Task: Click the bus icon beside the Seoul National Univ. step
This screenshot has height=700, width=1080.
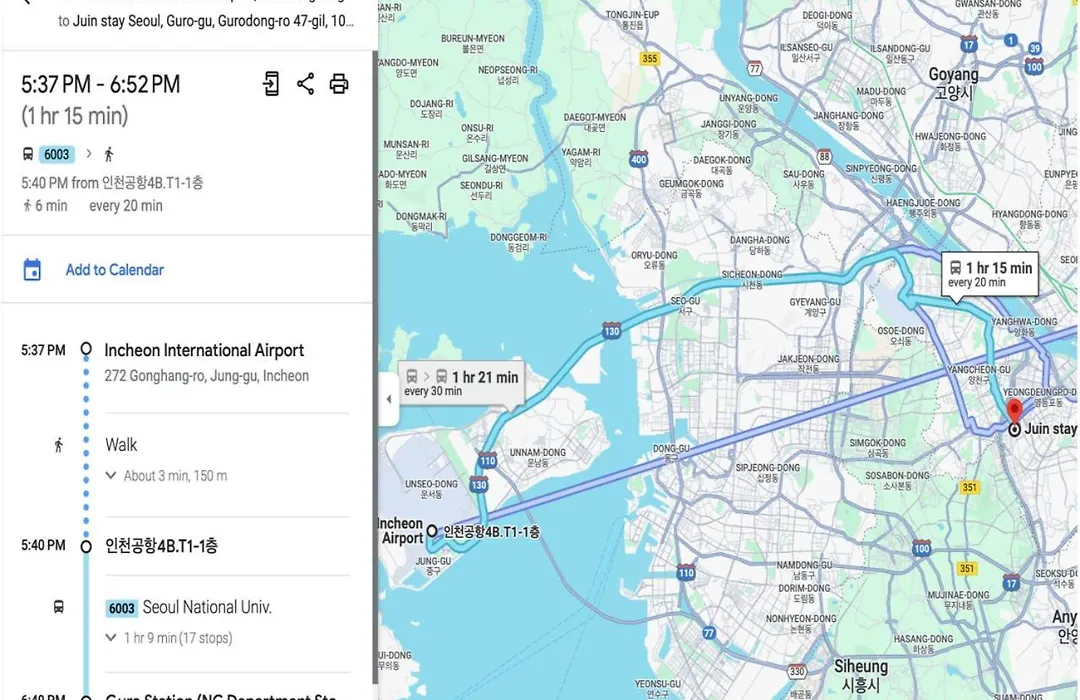Action: click(59, 607)
